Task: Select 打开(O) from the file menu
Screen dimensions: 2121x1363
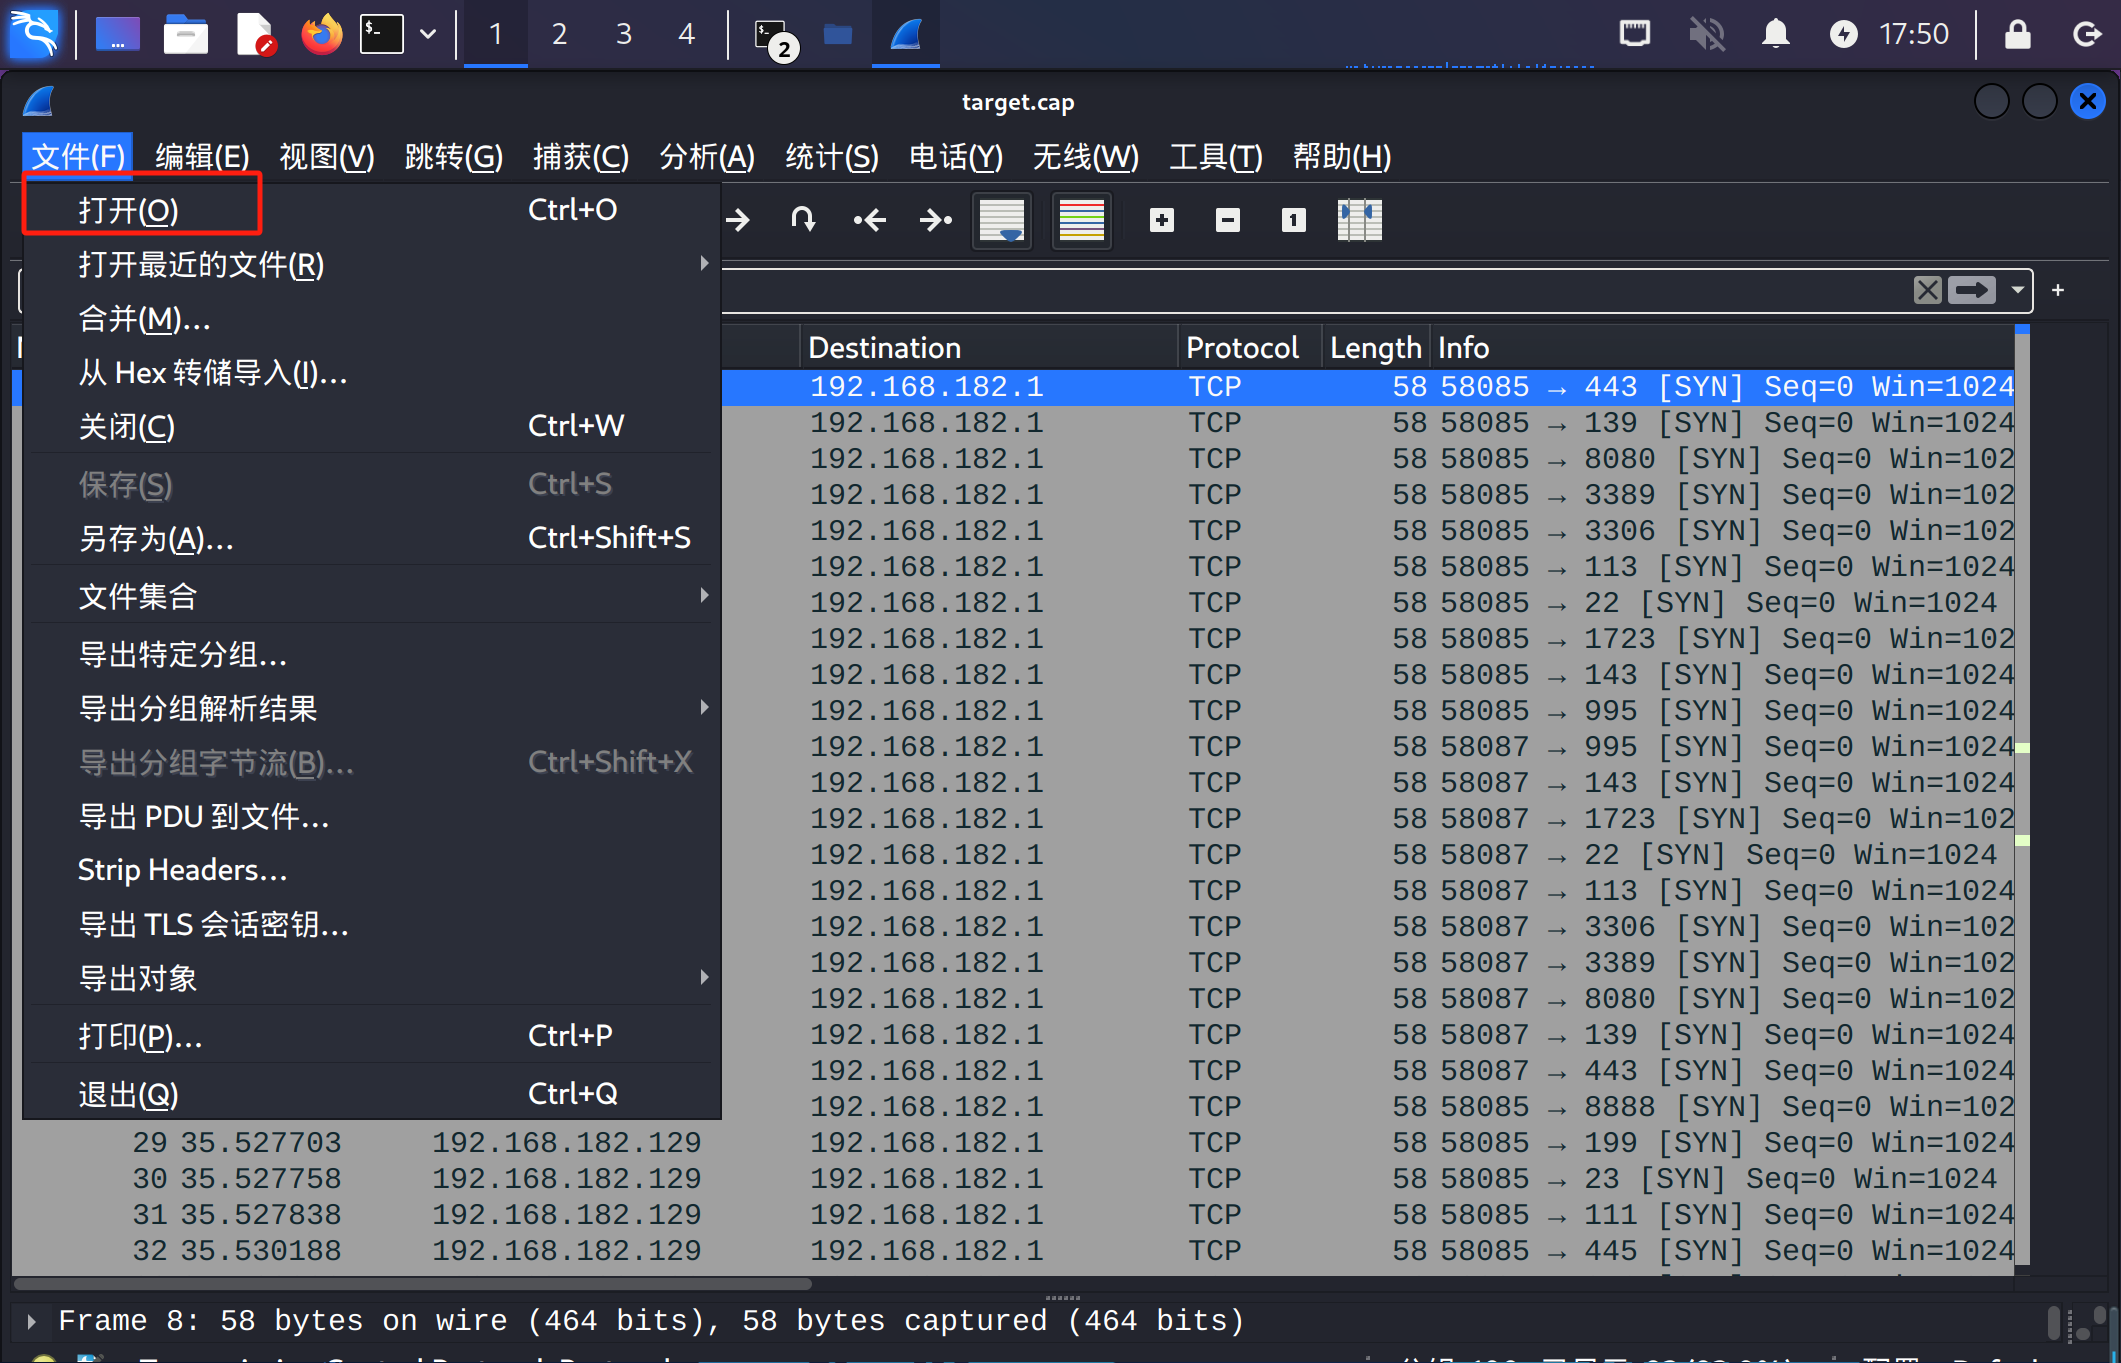Action: click(x=130, y=210)
